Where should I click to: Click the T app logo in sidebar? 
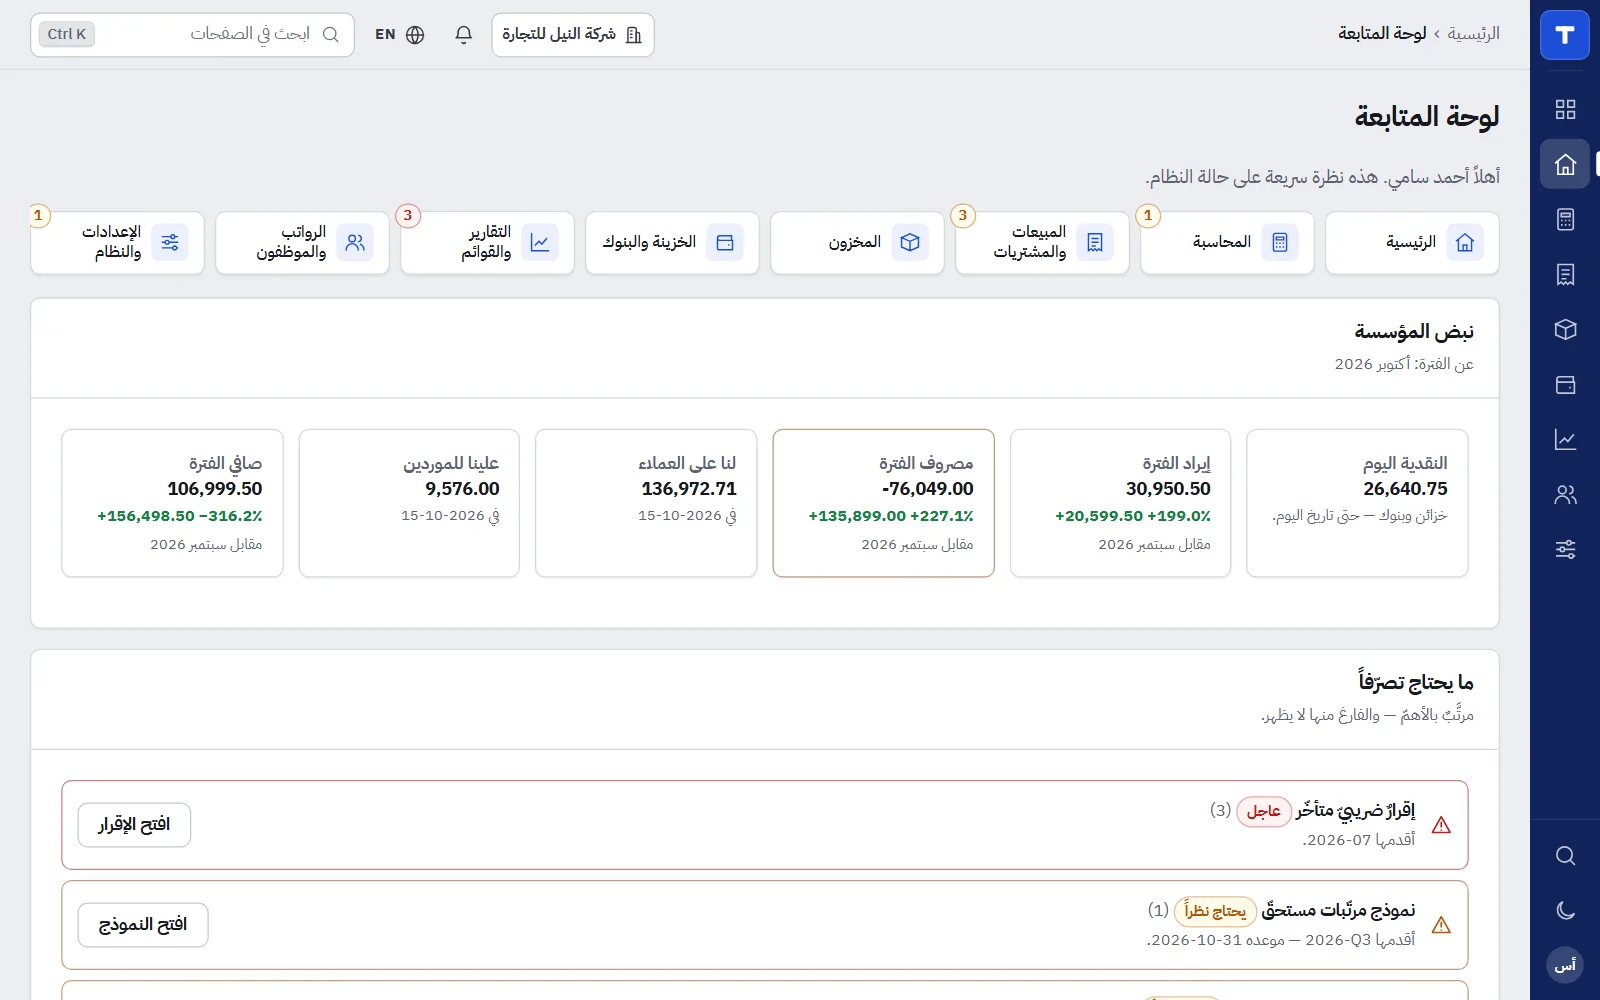[x=1565, y=35]
